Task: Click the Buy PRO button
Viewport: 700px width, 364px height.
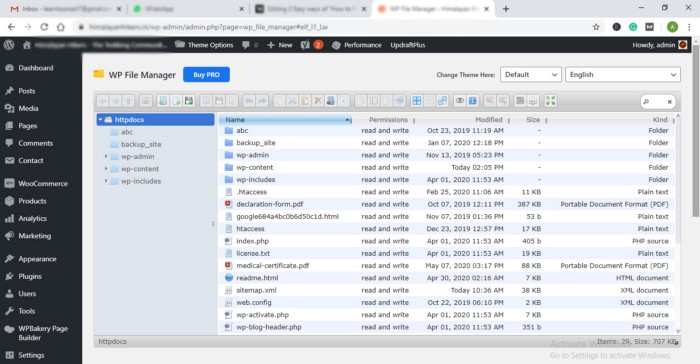Action: pyautogui.click(x=206, y=75)
